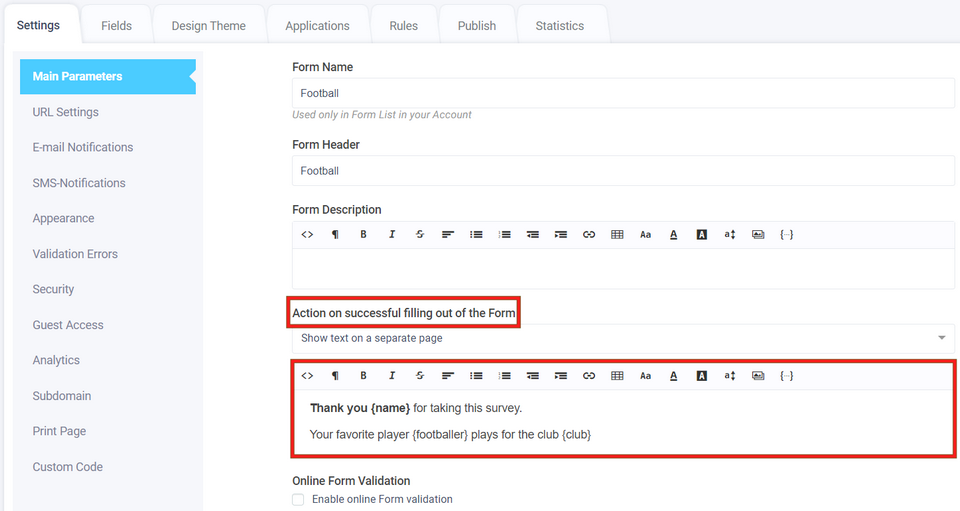
Task: Open paragraph format menu in Form Description toolbar
Action: pos(335,234)
